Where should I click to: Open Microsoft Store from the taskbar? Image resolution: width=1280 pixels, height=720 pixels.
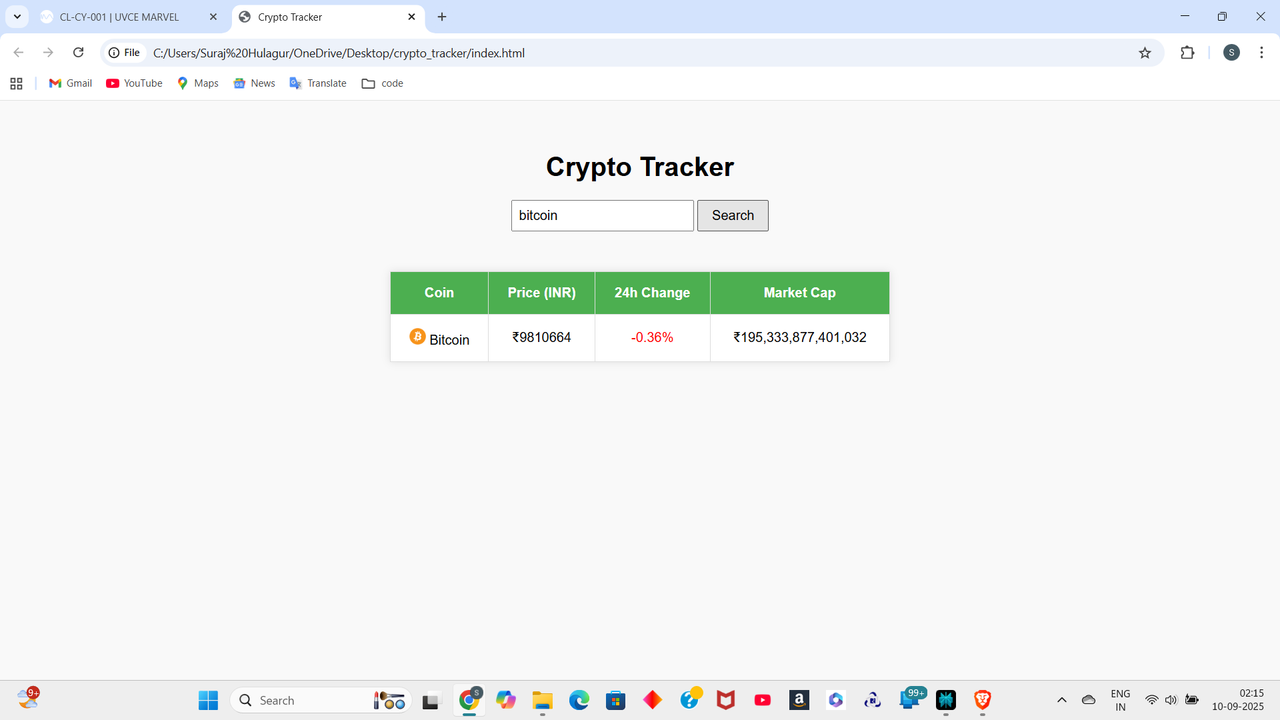(616, 700)
